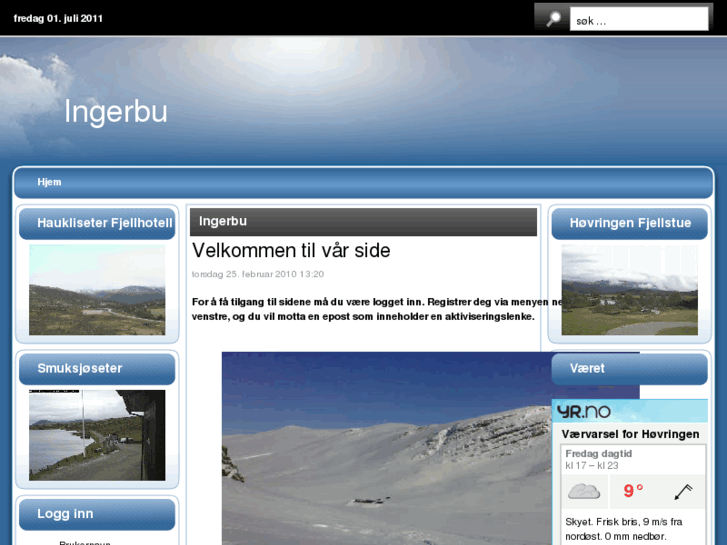Click the Haukliseter Fjellhotell panel header
The image size is (727, 545).
point(97,223)
